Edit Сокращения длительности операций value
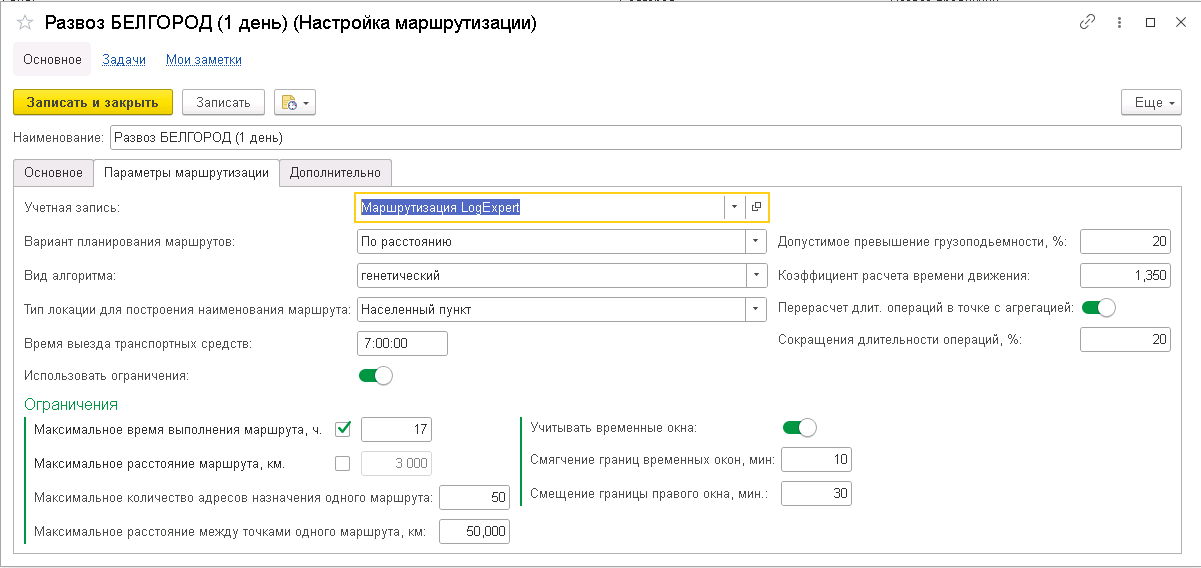 click(x=1126, y=340)
